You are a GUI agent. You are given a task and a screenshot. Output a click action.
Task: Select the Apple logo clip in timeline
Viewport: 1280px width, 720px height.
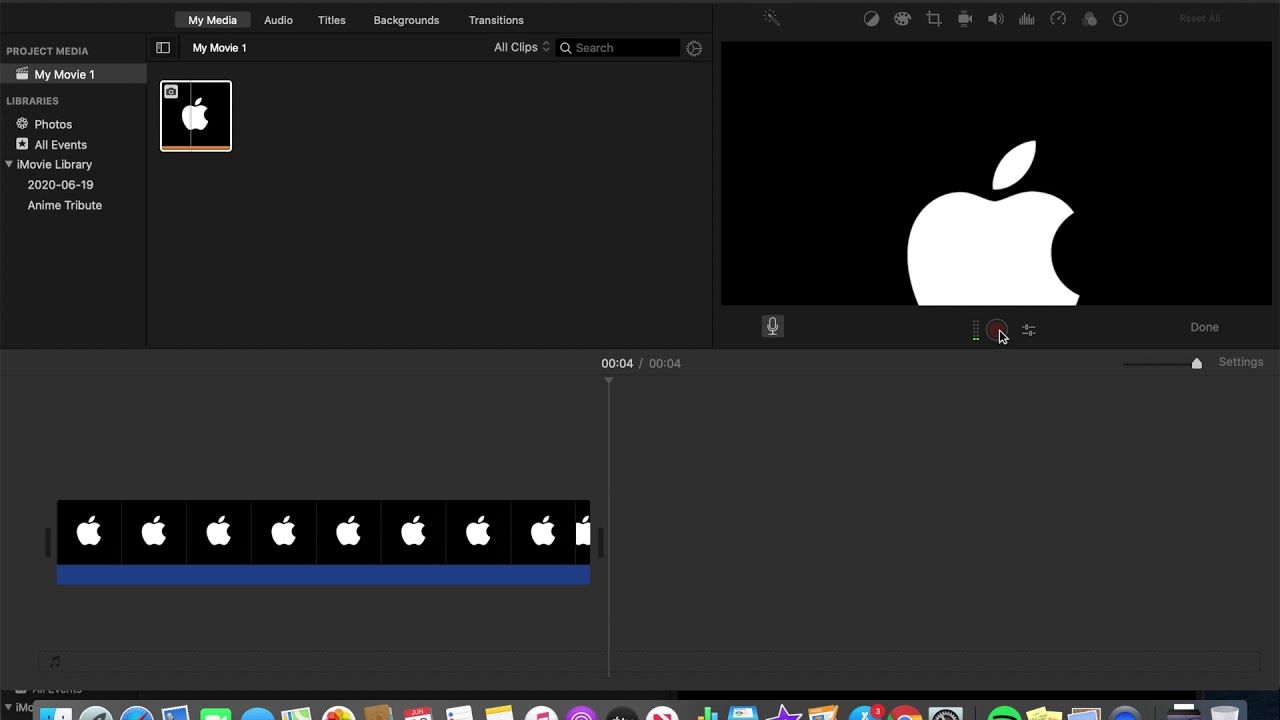(323, 532)
